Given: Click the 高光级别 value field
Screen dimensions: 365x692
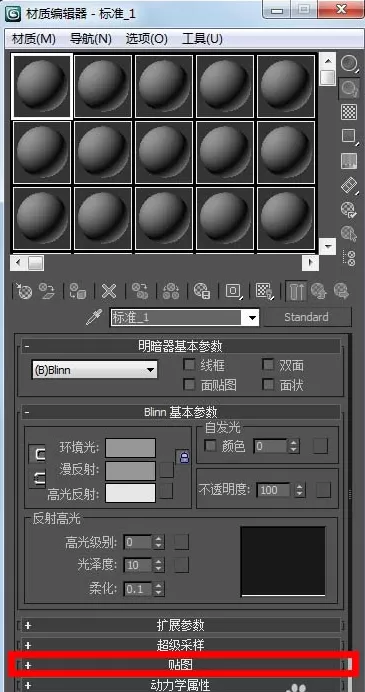Looking at the screenshot, I should [138, 542].
